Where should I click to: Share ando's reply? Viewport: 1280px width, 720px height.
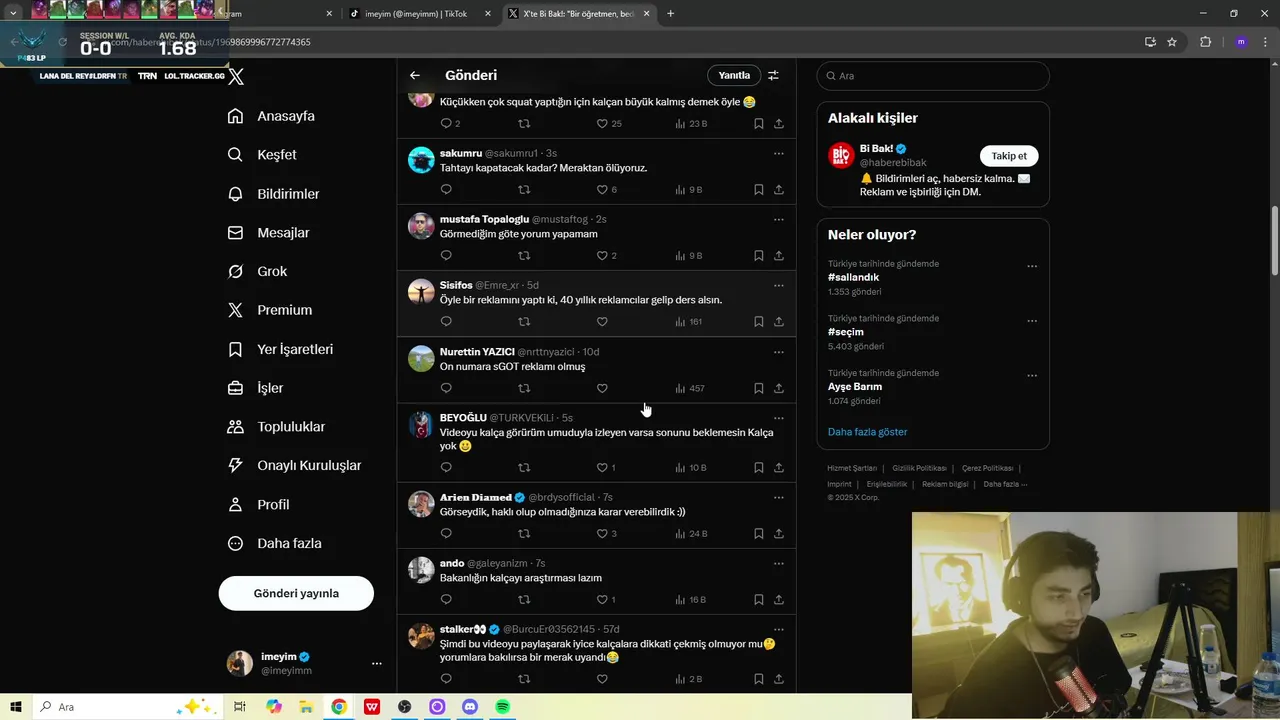pyautogui.click(x=779, y=600)
